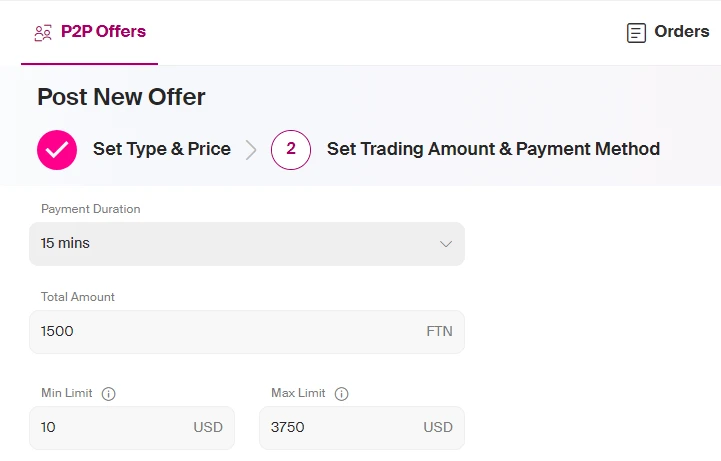Image resolution: width=721 pixels, height=461 pixels.
Task: Click the pink completed-step checkmark circle
Action: [x=57, y=150]
